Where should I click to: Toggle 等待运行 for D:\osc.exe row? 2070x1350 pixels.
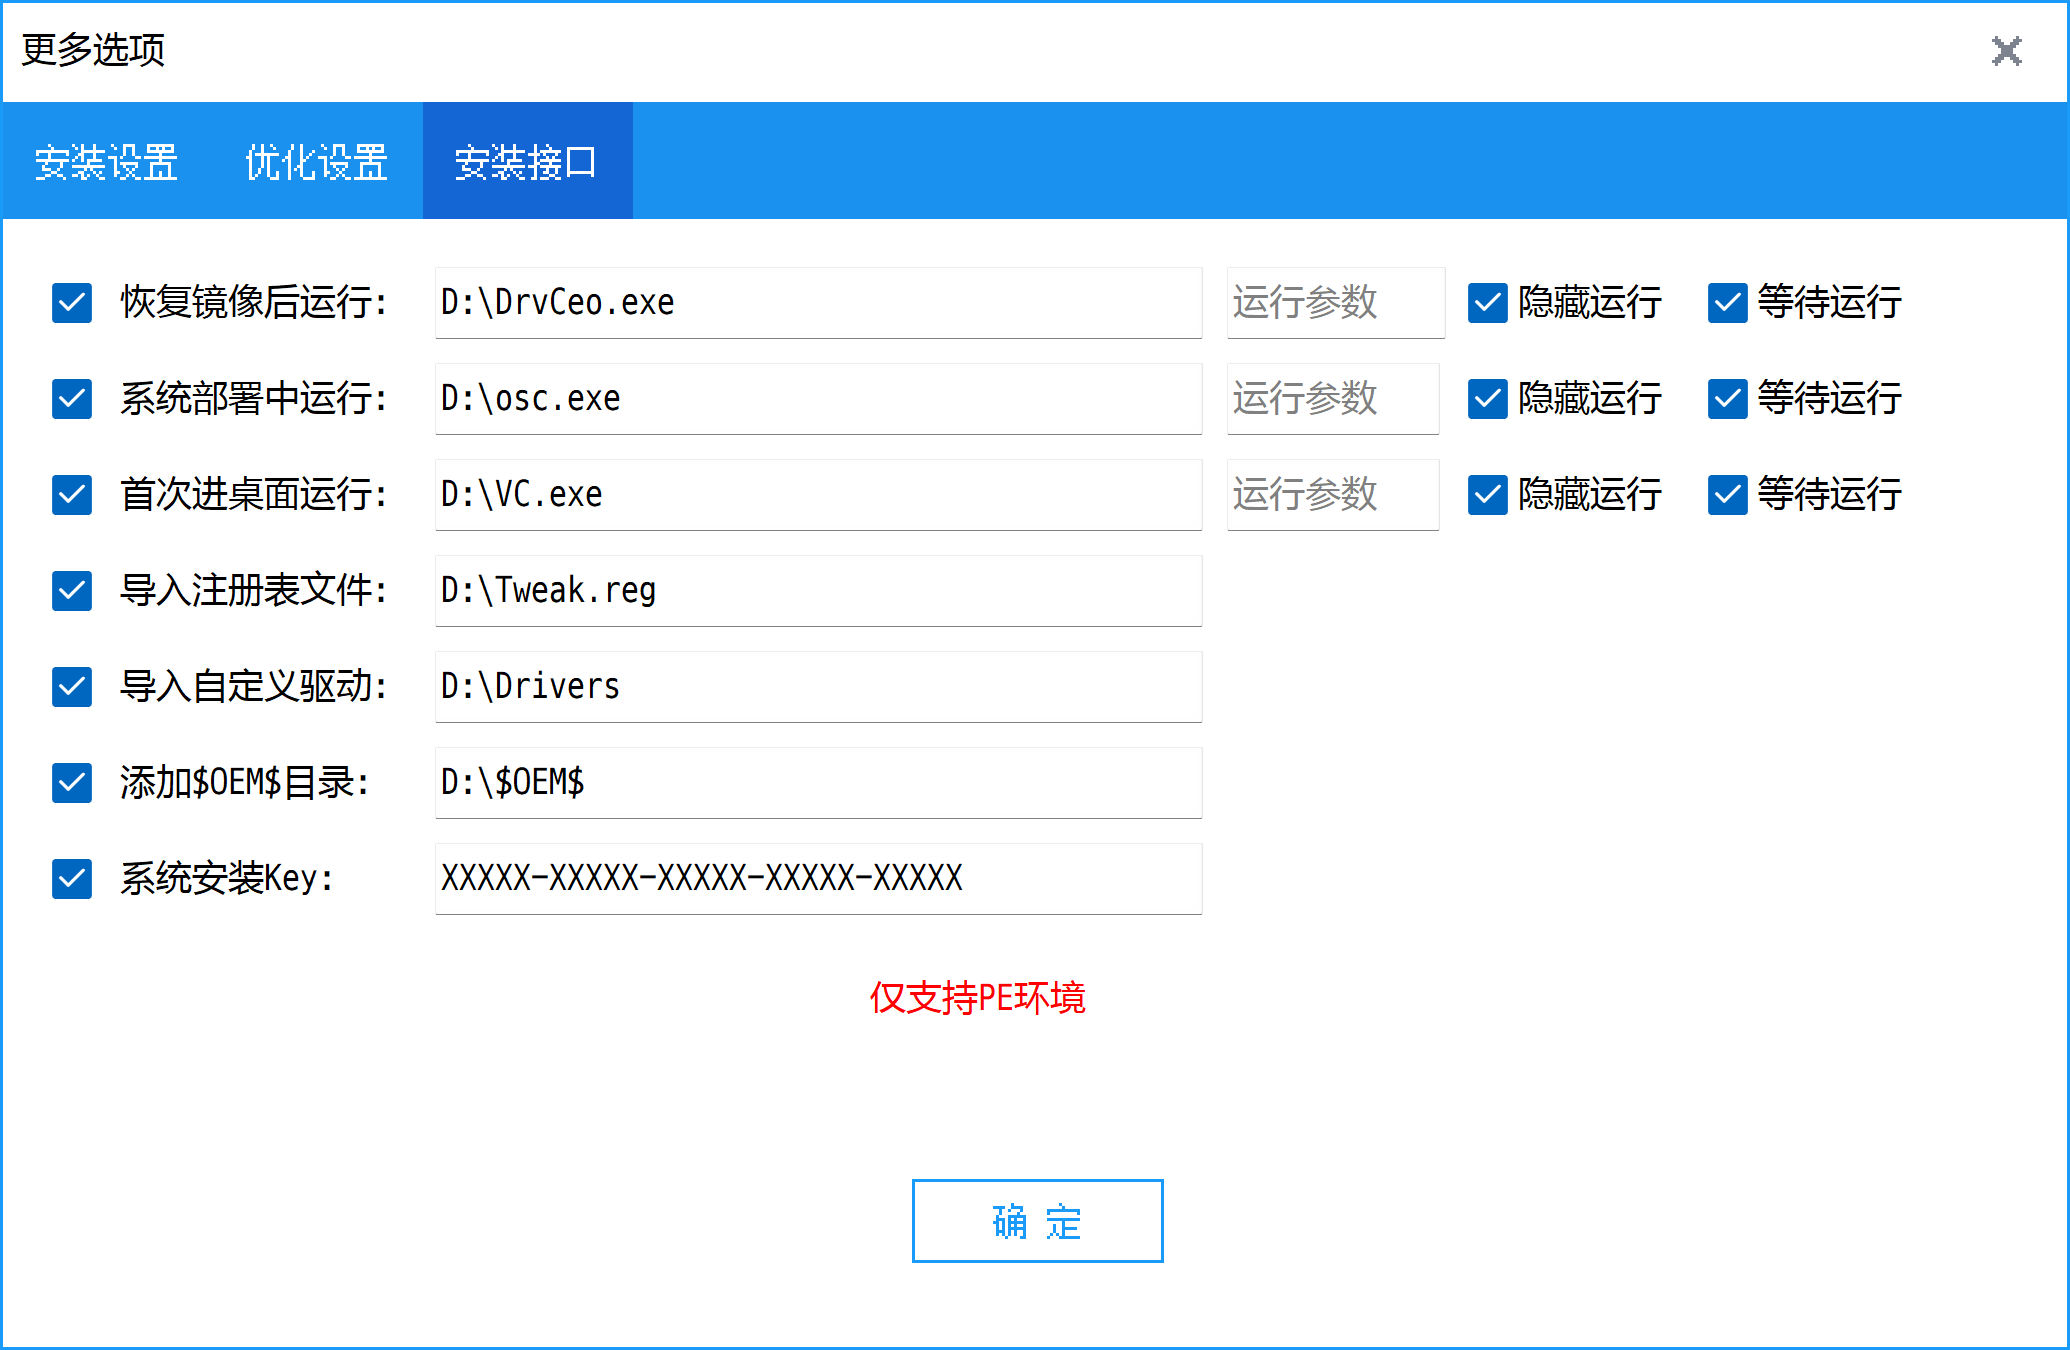(x=1727, y=399)
